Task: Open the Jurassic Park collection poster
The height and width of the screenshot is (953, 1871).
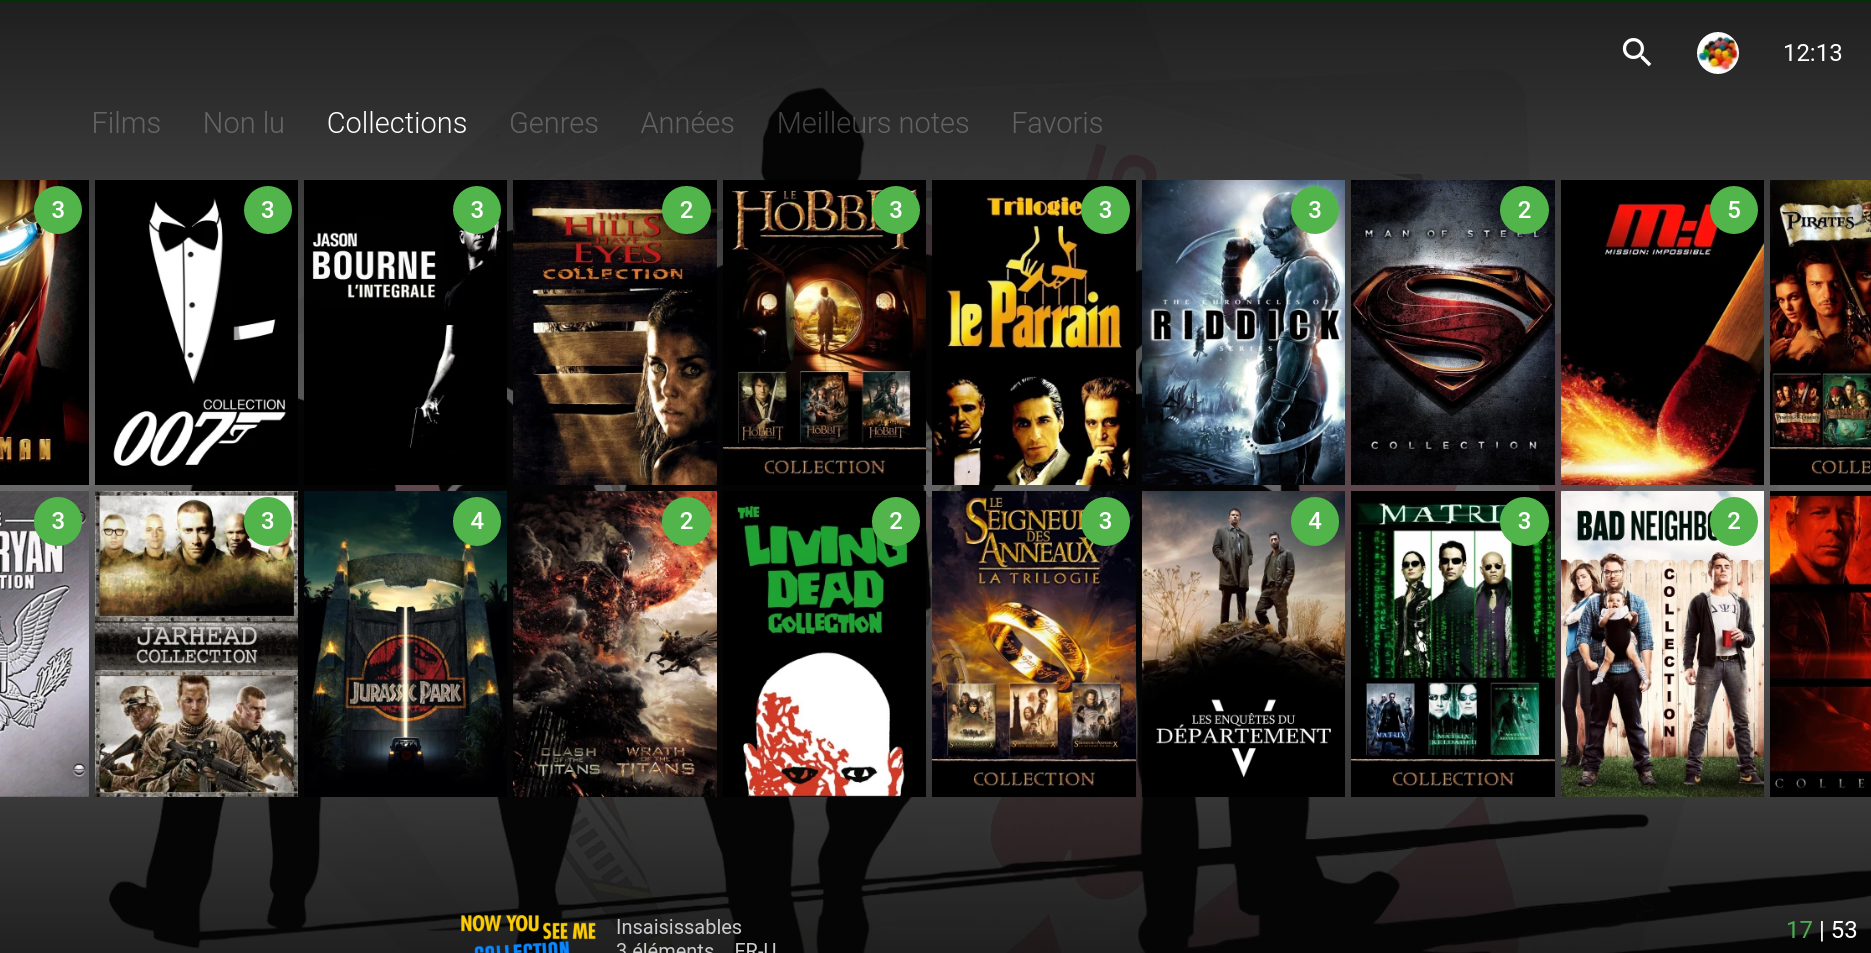Action: coord(406,644)
